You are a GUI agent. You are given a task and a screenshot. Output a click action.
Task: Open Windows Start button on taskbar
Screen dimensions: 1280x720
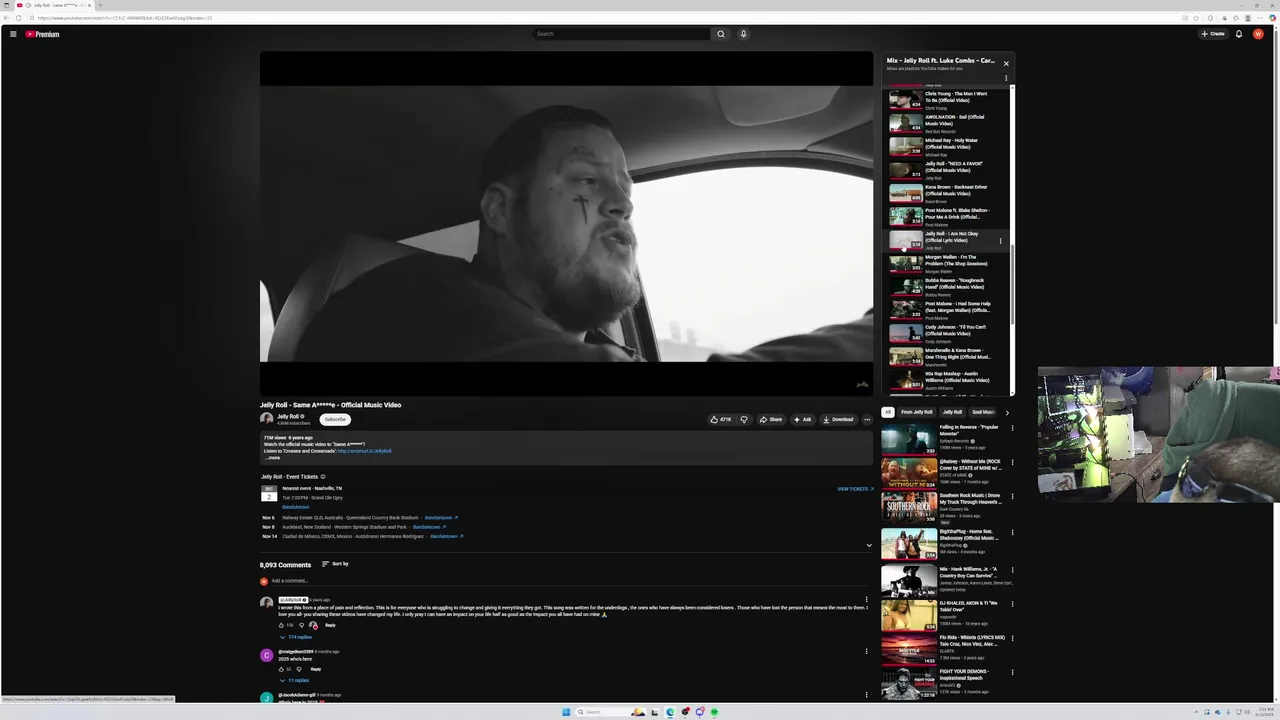point(566,712)
